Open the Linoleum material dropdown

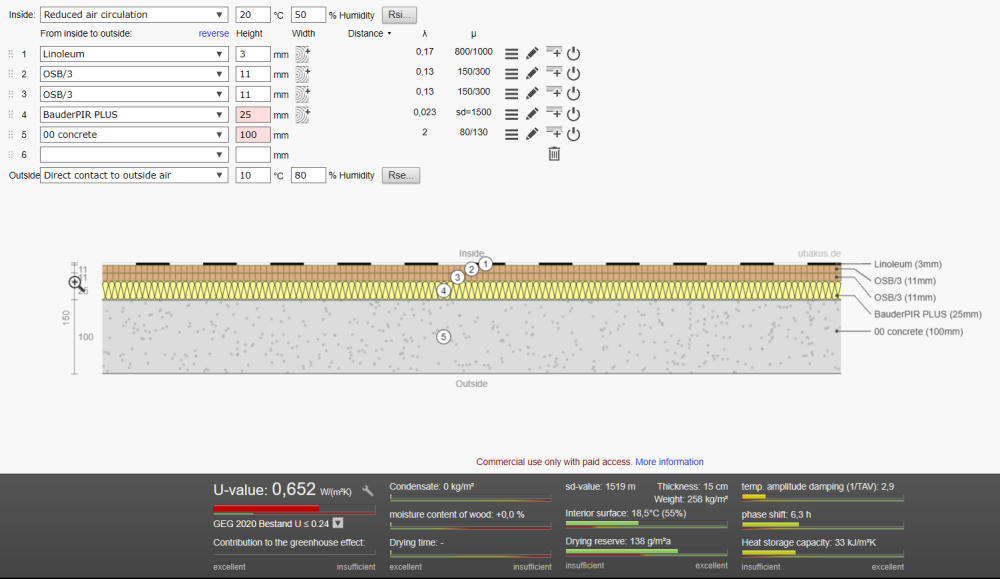[134, 54]
